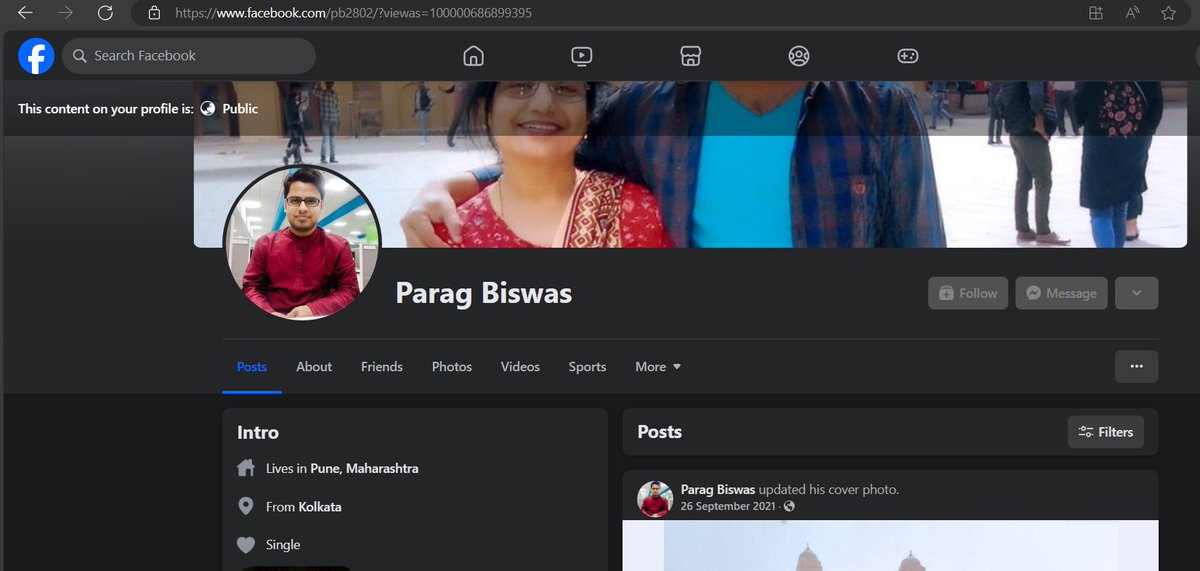Click the home icon beside Lives in Pune
The width and height of the screenshot is (1200, 571).
[246, 468]
